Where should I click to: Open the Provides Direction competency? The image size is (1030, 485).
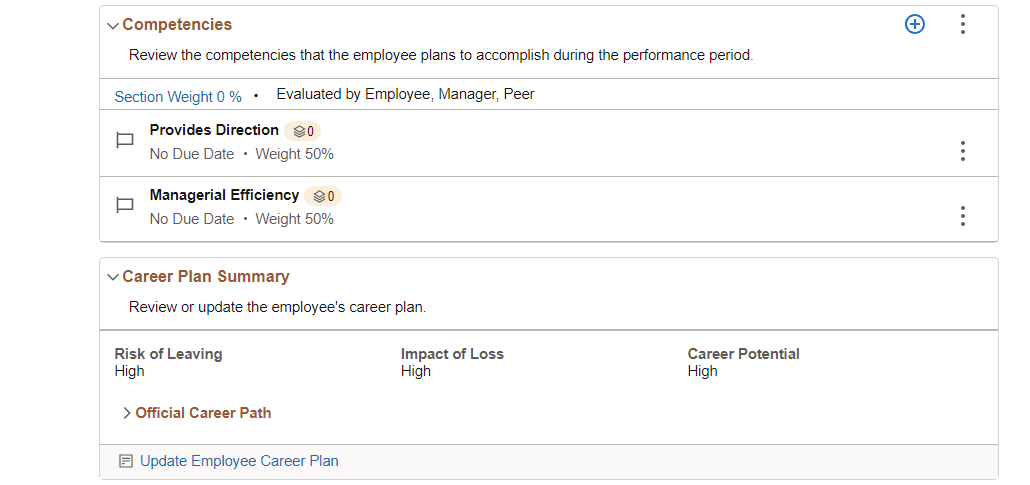point(214,130)
